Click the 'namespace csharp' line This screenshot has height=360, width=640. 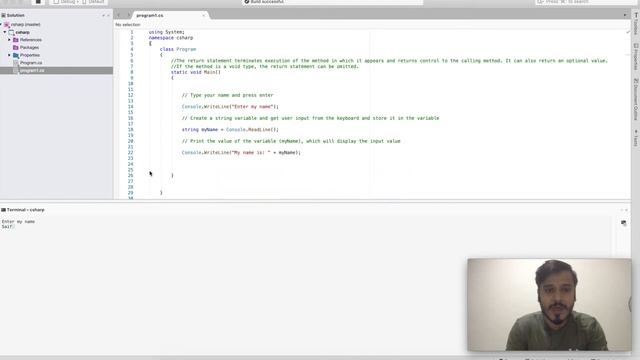171,38
